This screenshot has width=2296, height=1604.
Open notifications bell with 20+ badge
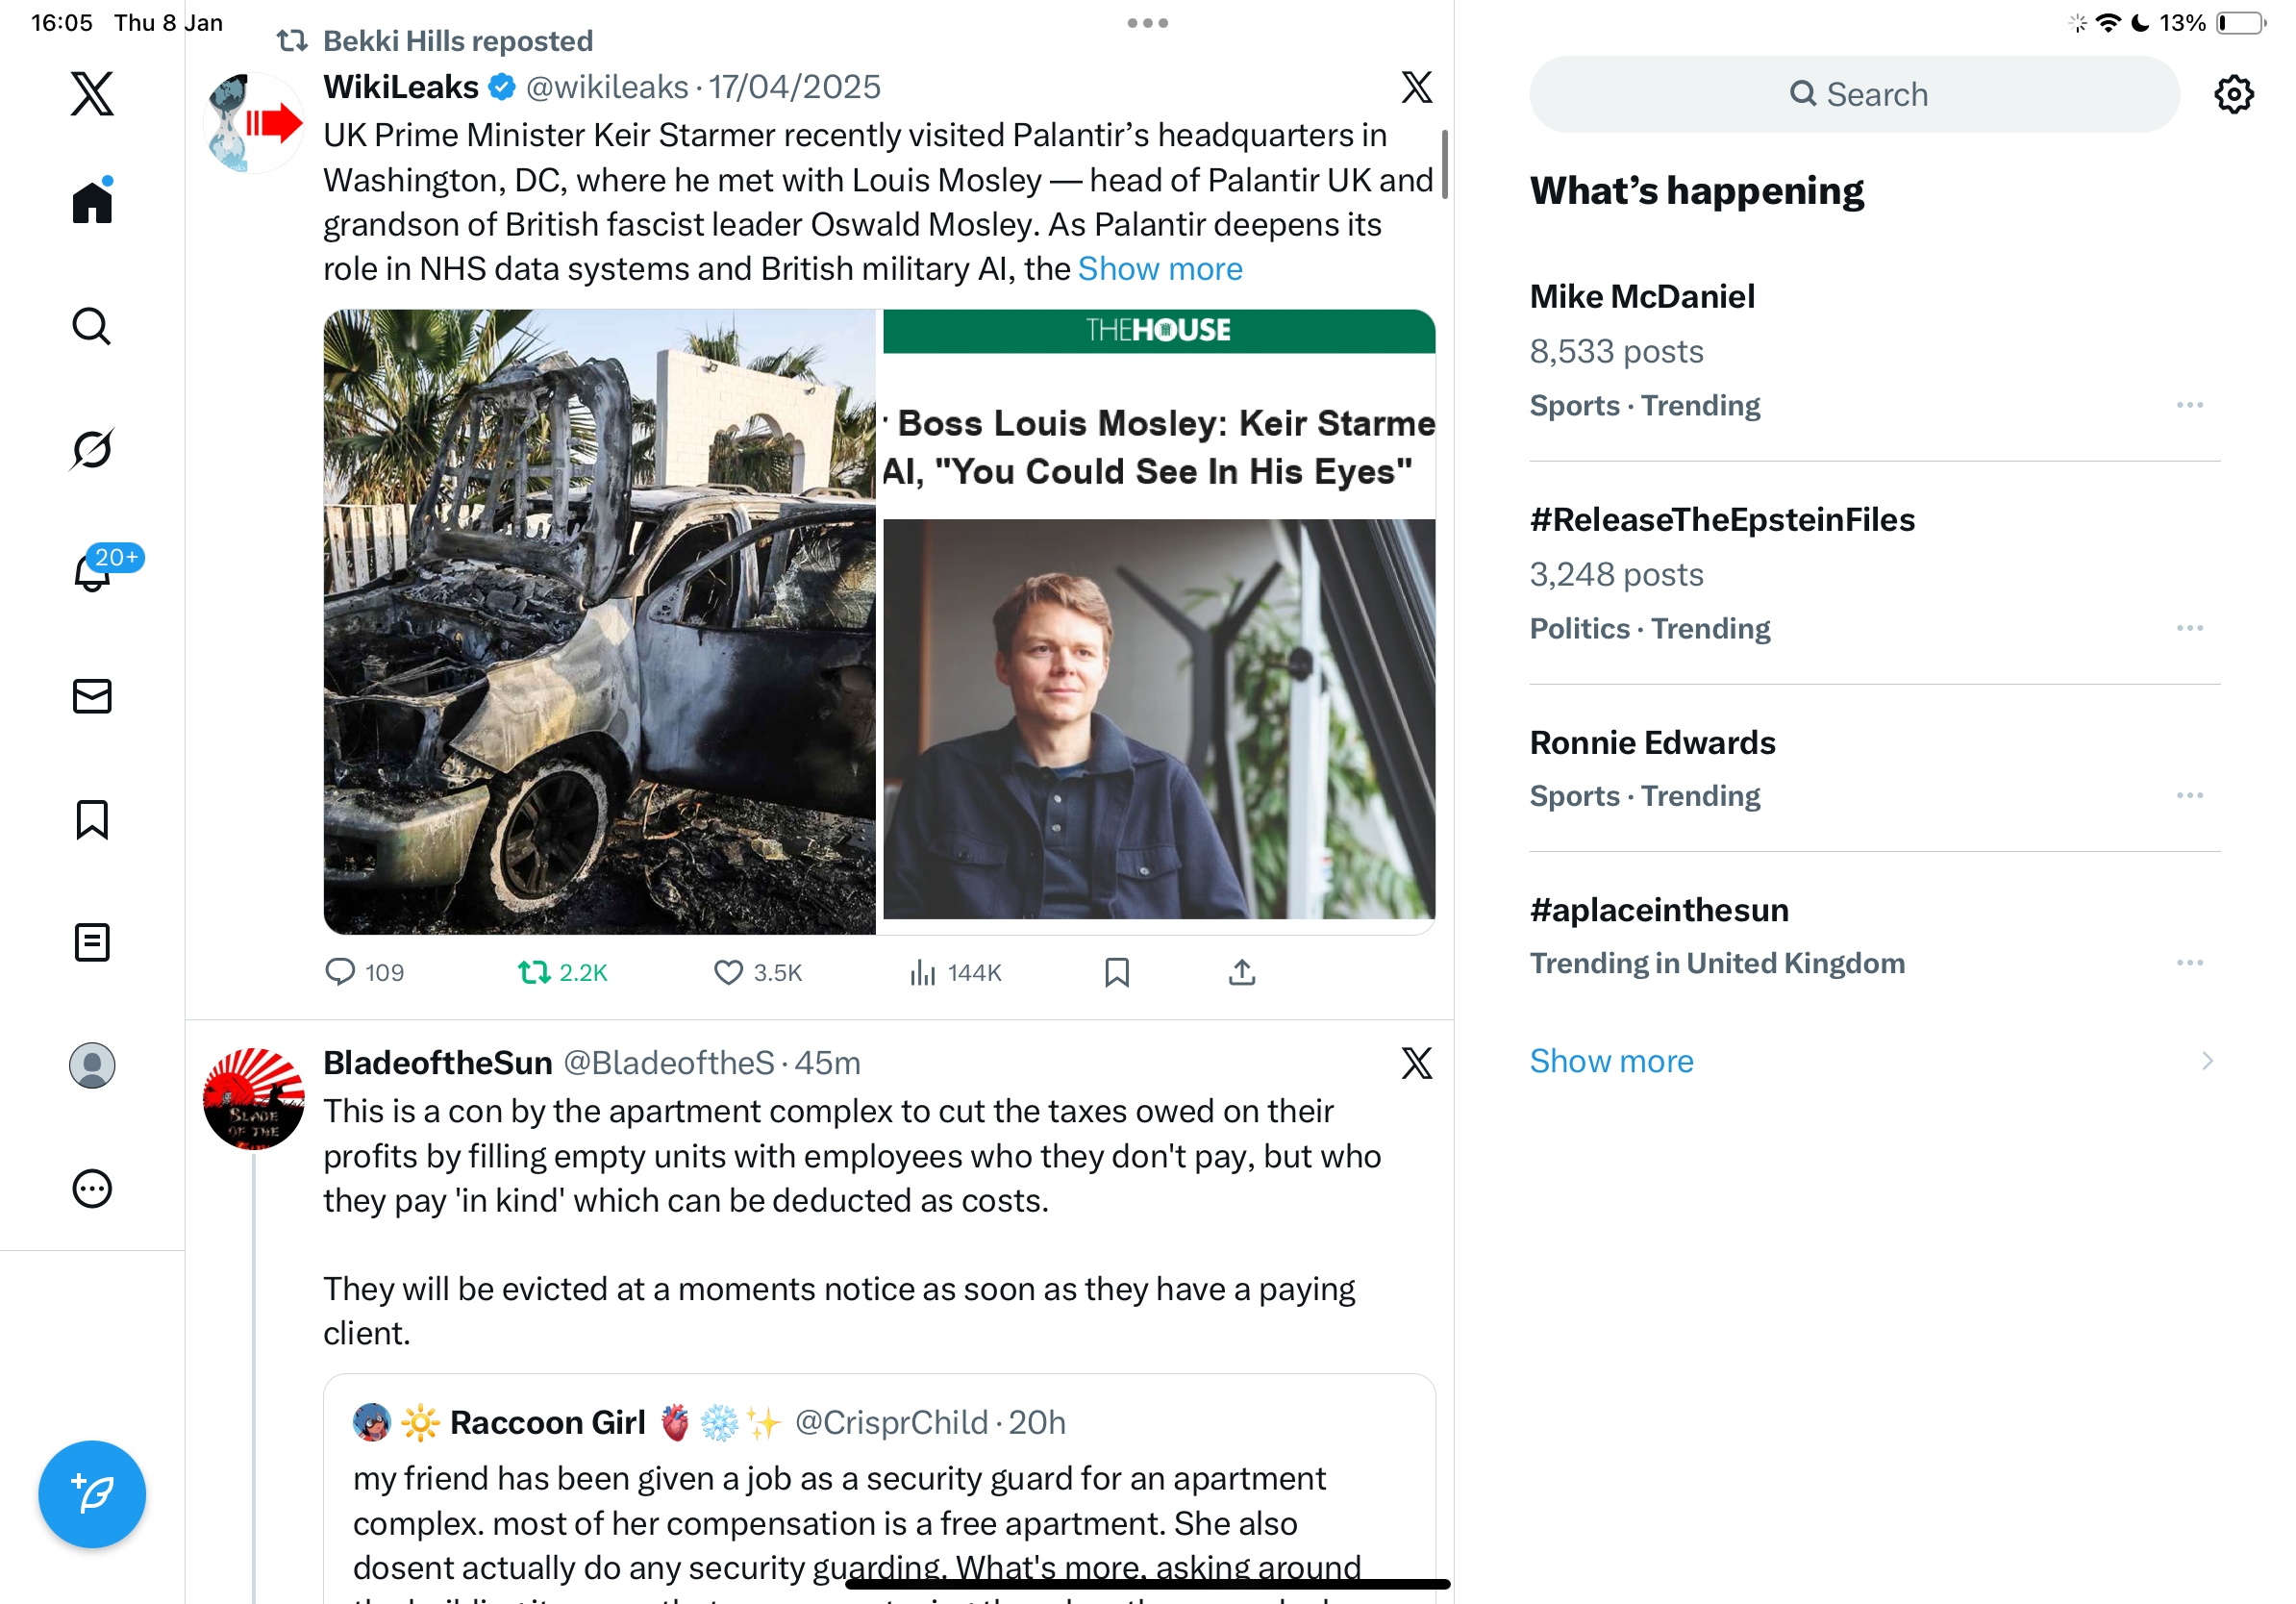pos(92,572)
